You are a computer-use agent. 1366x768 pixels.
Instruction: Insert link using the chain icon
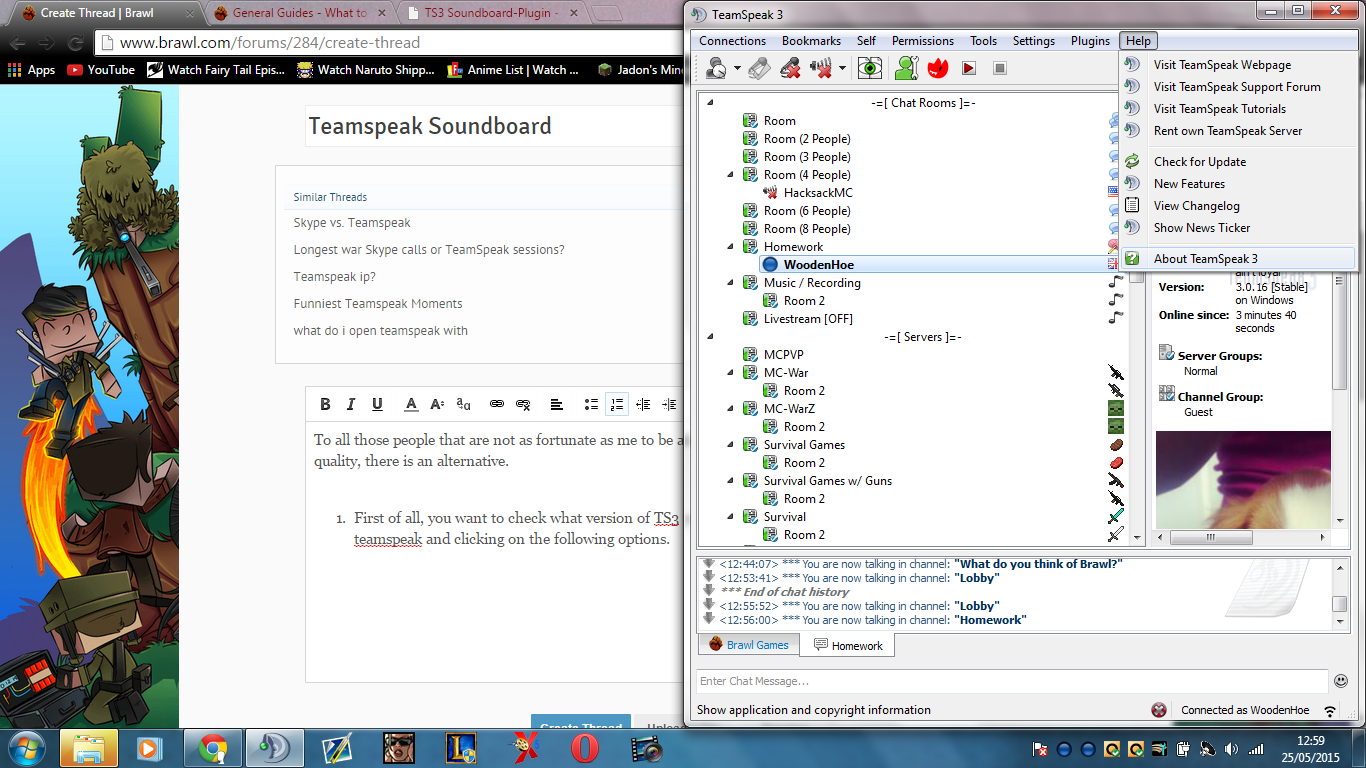(496, 404)
